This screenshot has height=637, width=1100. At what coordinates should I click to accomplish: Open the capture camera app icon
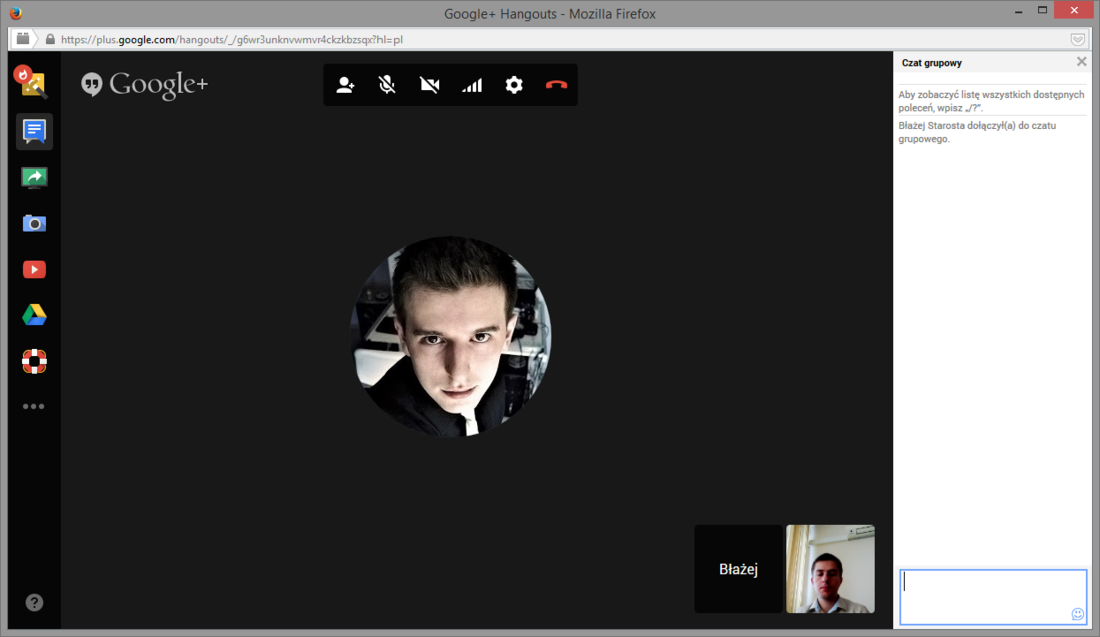(34, 223)
